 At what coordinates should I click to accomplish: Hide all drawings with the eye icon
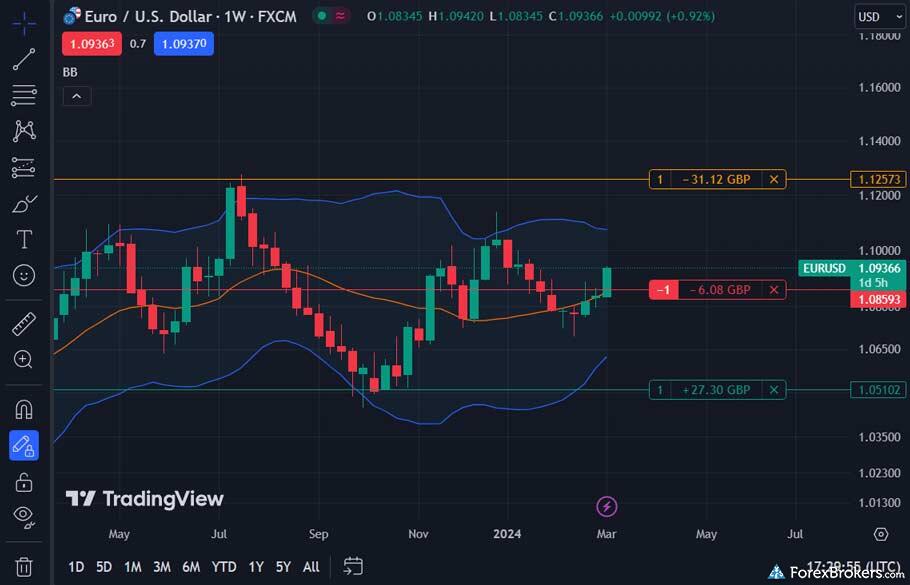(x=24, y=516)
